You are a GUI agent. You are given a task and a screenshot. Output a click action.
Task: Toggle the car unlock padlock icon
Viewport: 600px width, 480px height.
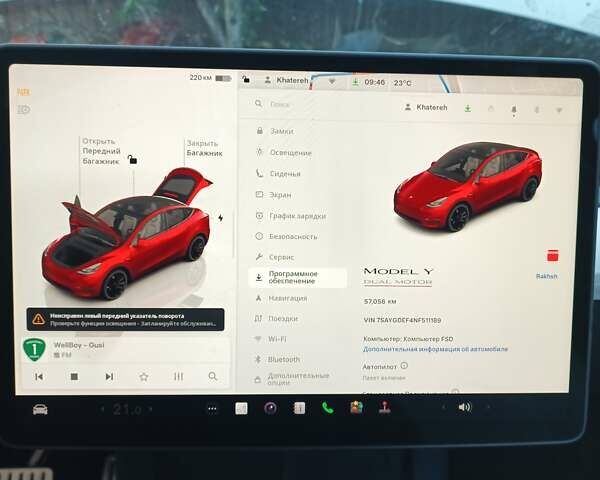click(132, 159)
